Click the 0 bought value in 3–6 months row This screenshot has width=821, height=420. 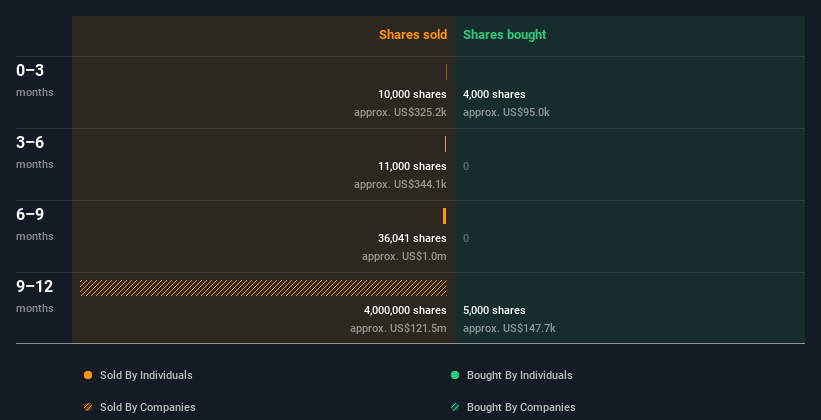pyautogui.click(x=466, y=167)
